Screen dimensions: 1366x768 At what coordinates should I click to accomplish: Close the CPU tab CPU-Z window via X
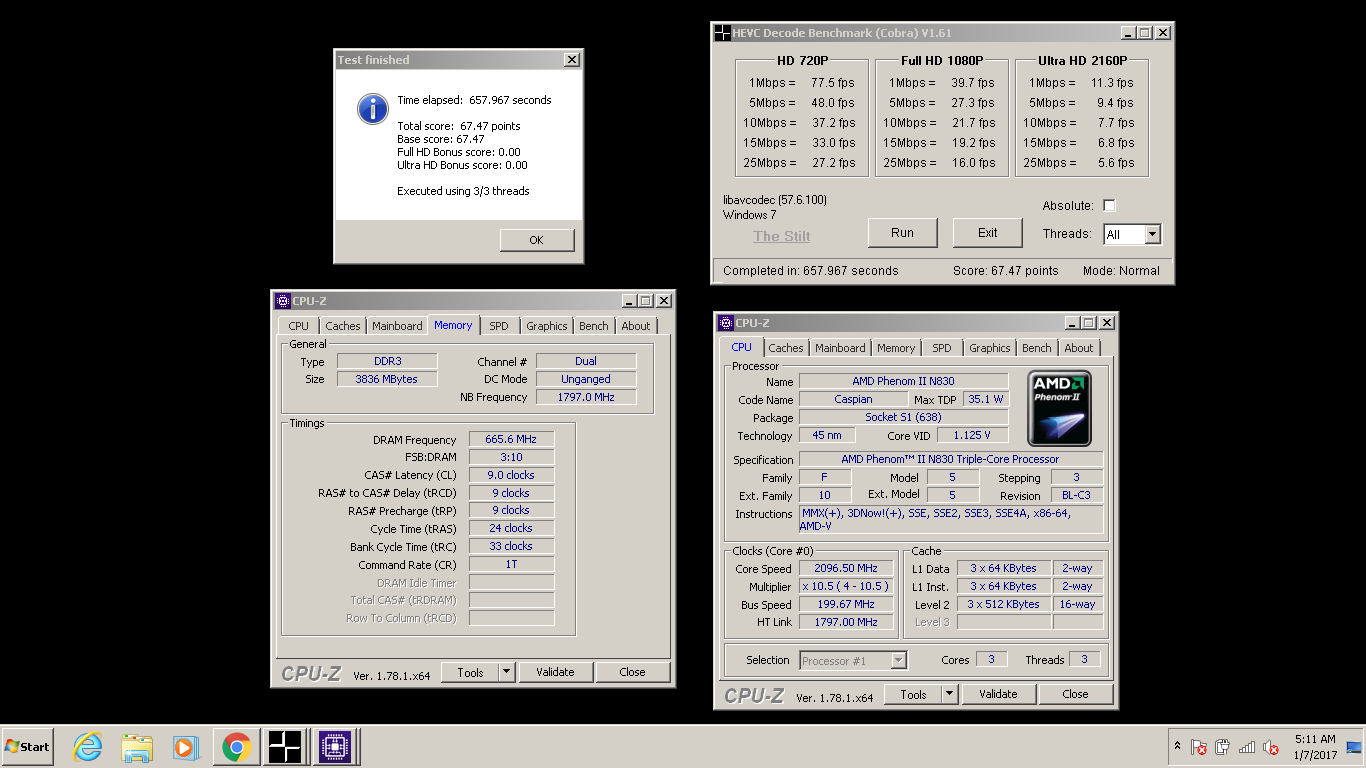point(1106,323)
